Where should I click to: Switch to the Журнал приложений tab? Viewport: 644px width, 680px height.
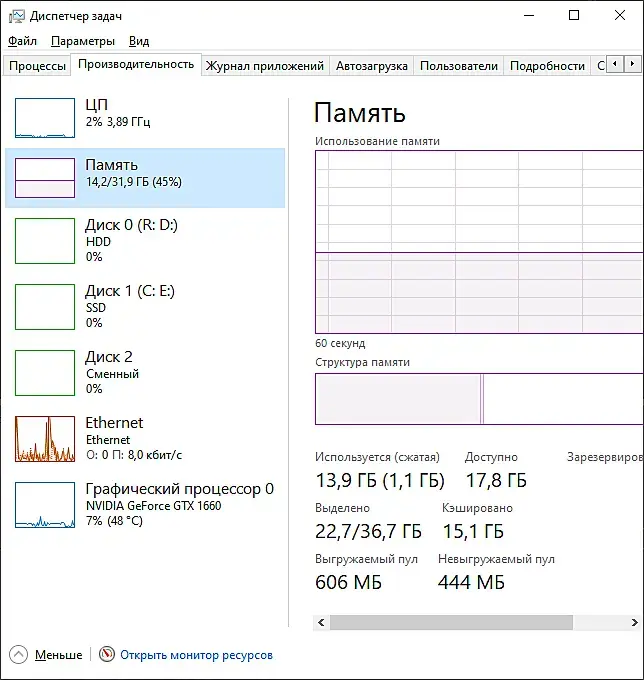click(265, 66)
